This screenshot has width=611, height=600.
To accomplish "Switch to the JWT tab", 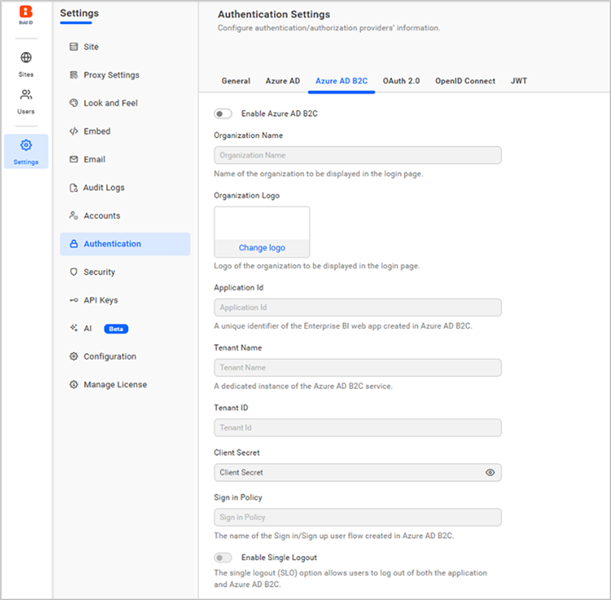I will [519, 81].
